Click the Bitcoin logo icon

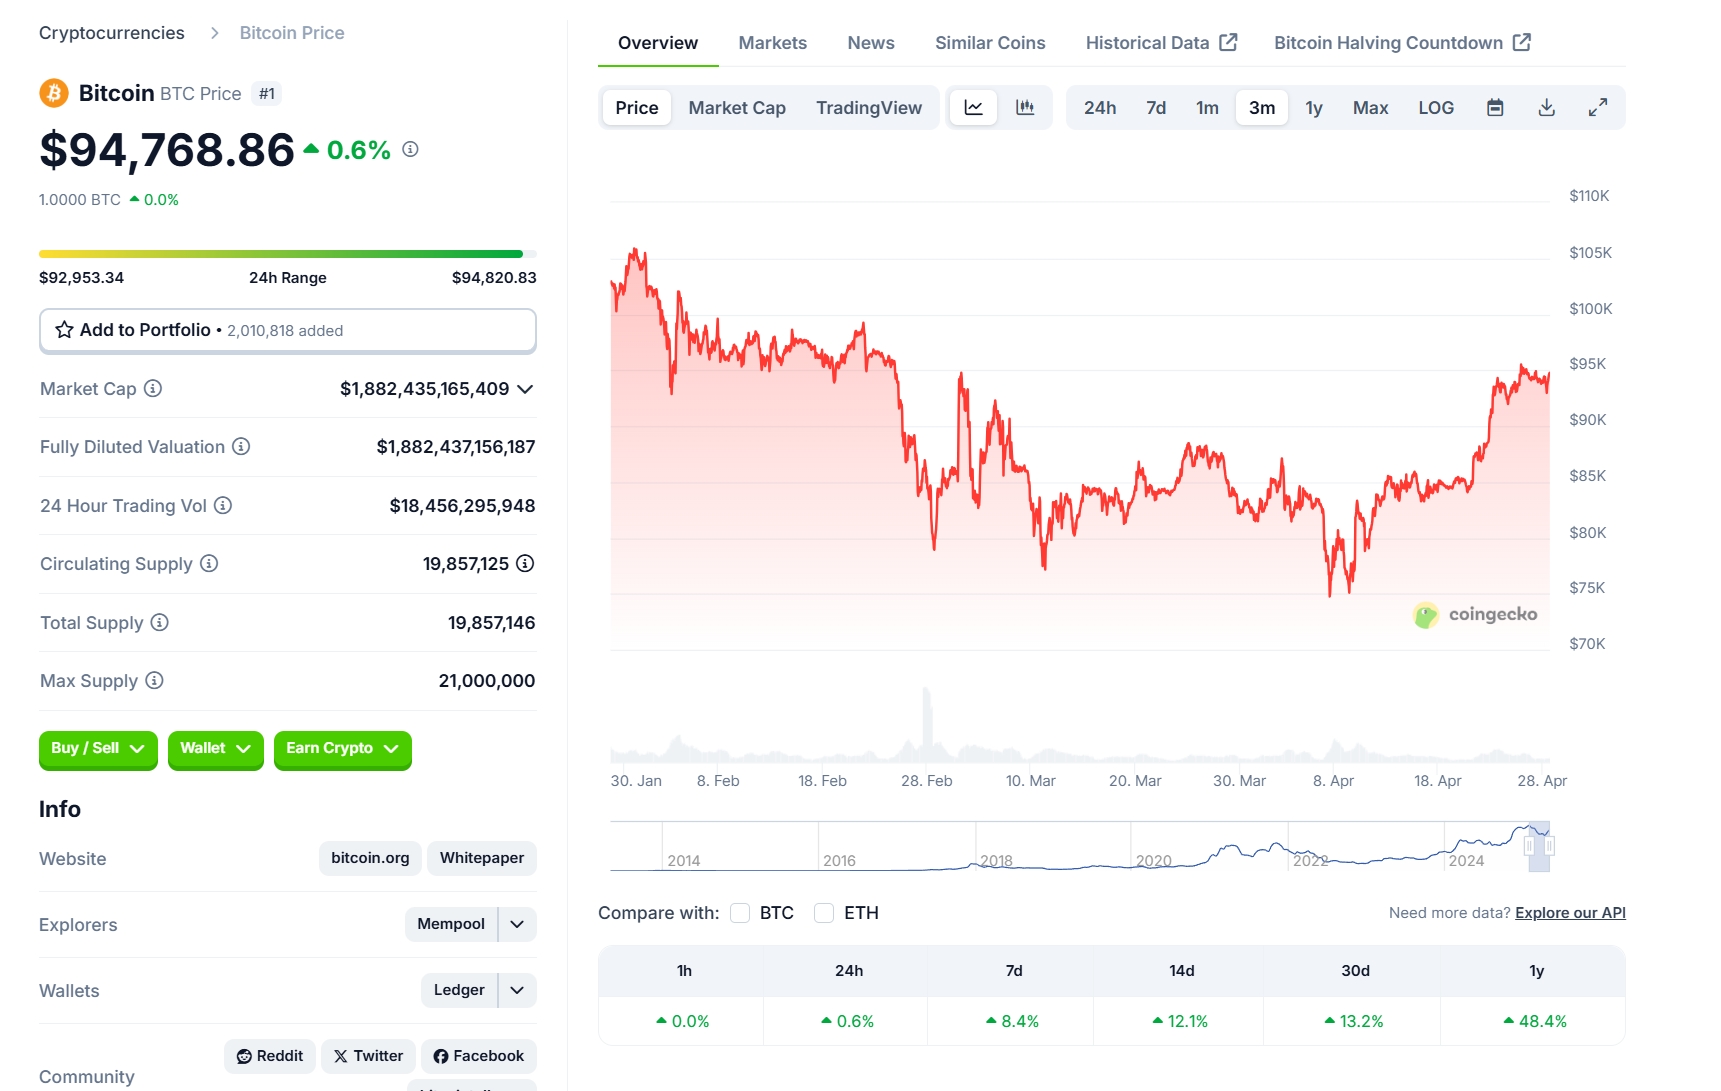[53, 93]
